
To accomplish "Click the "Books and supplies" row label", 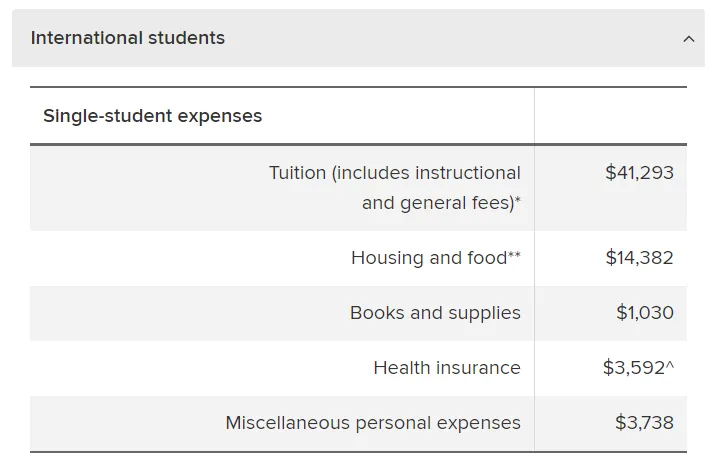I will tap(435, 313).
